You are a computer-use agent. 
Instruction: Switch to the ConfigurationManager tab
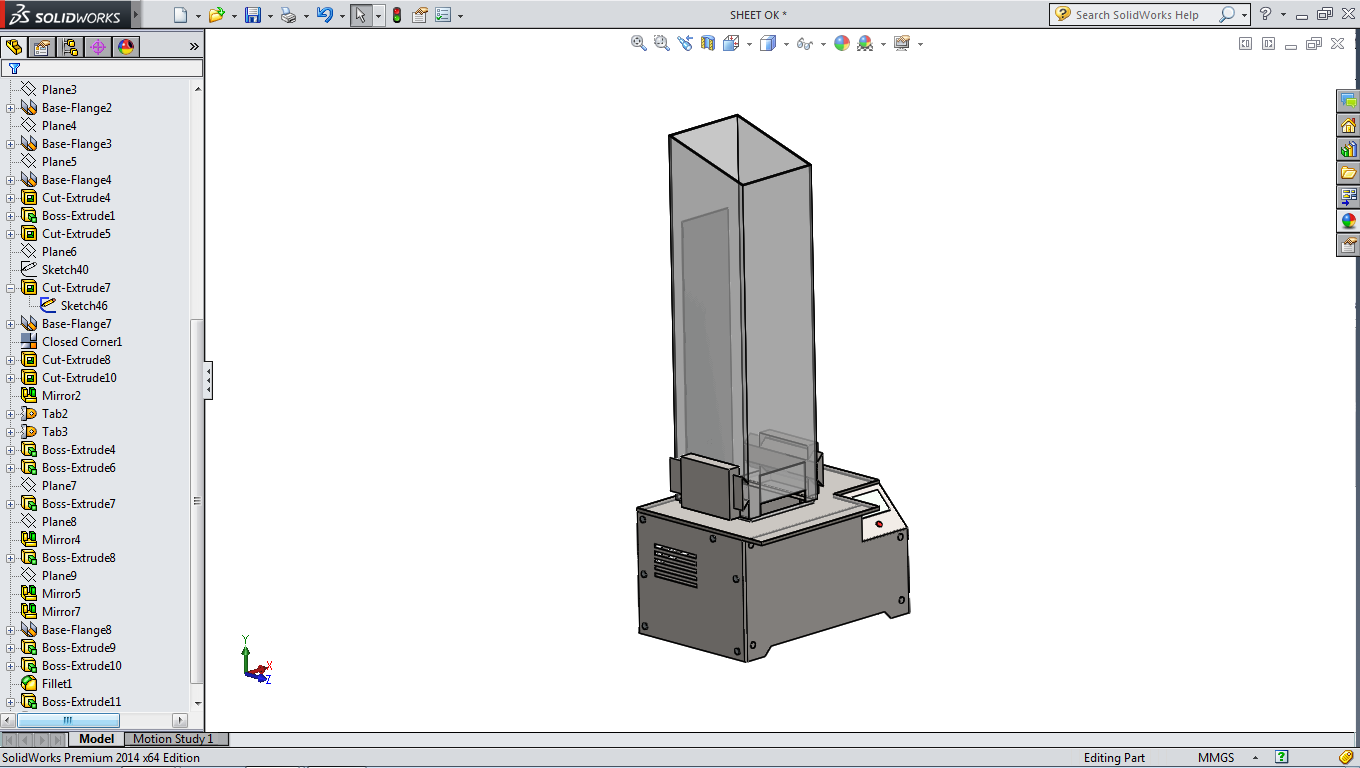[x=70, y=47]
